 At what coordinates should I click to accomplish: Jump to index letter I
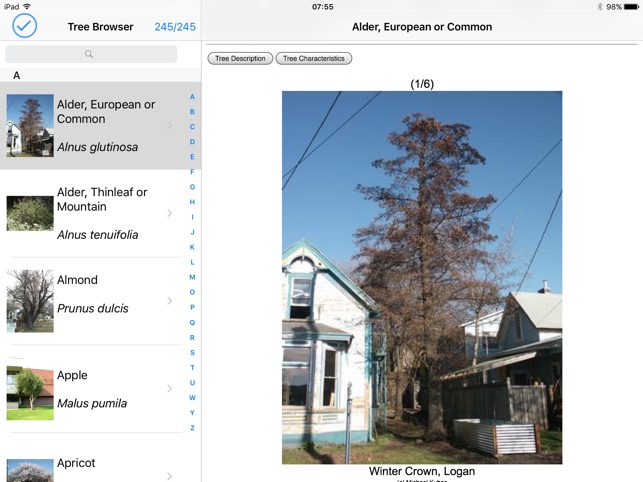pyautogui.click(x=192, y=217)
